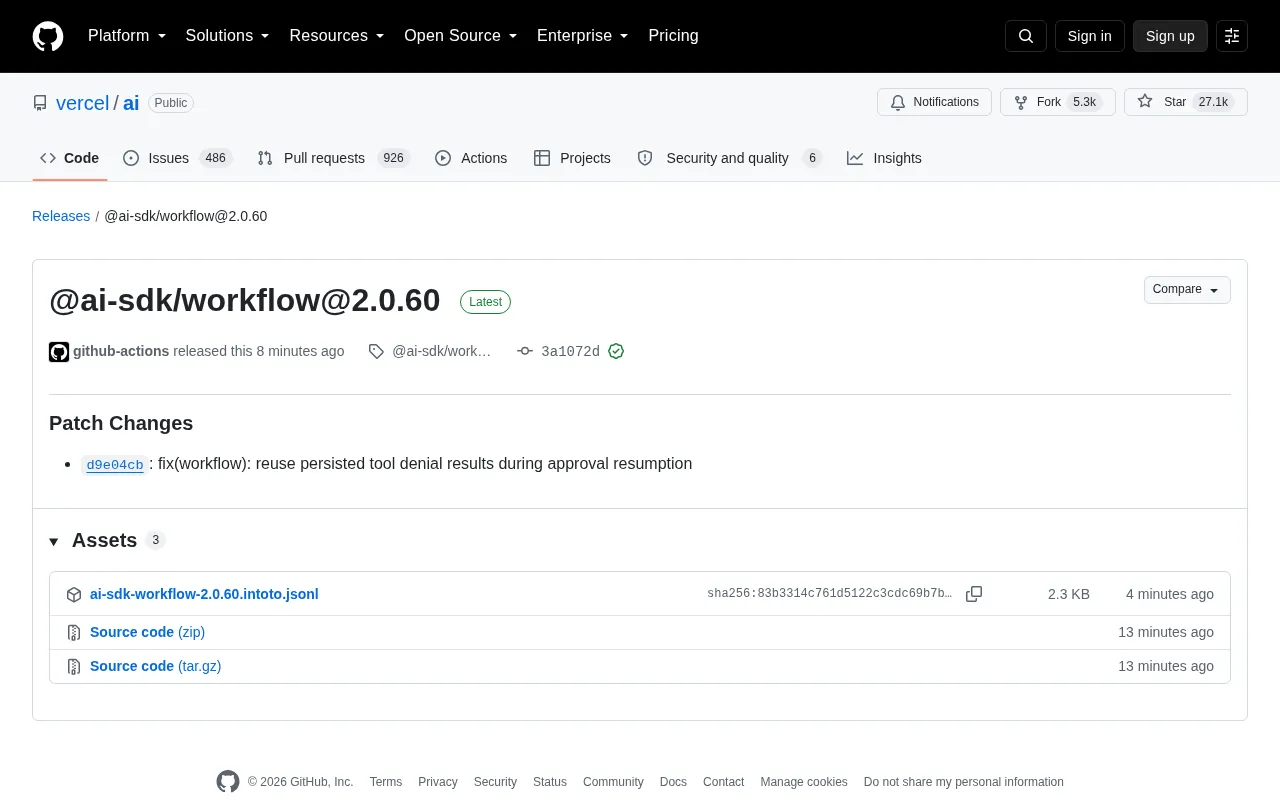Click the GitHub footer logo
The width and height of the screenshot is (1280, 800).
[x=228, y=782]
